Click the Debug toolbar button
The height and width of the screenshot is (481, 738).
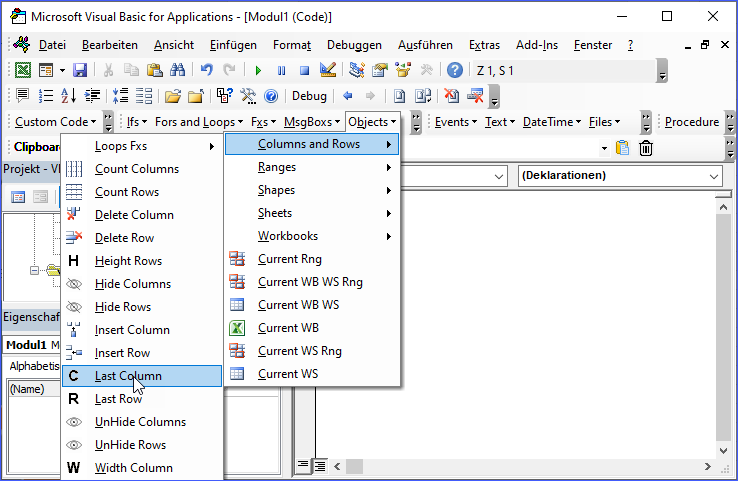[x=309, y=96]
